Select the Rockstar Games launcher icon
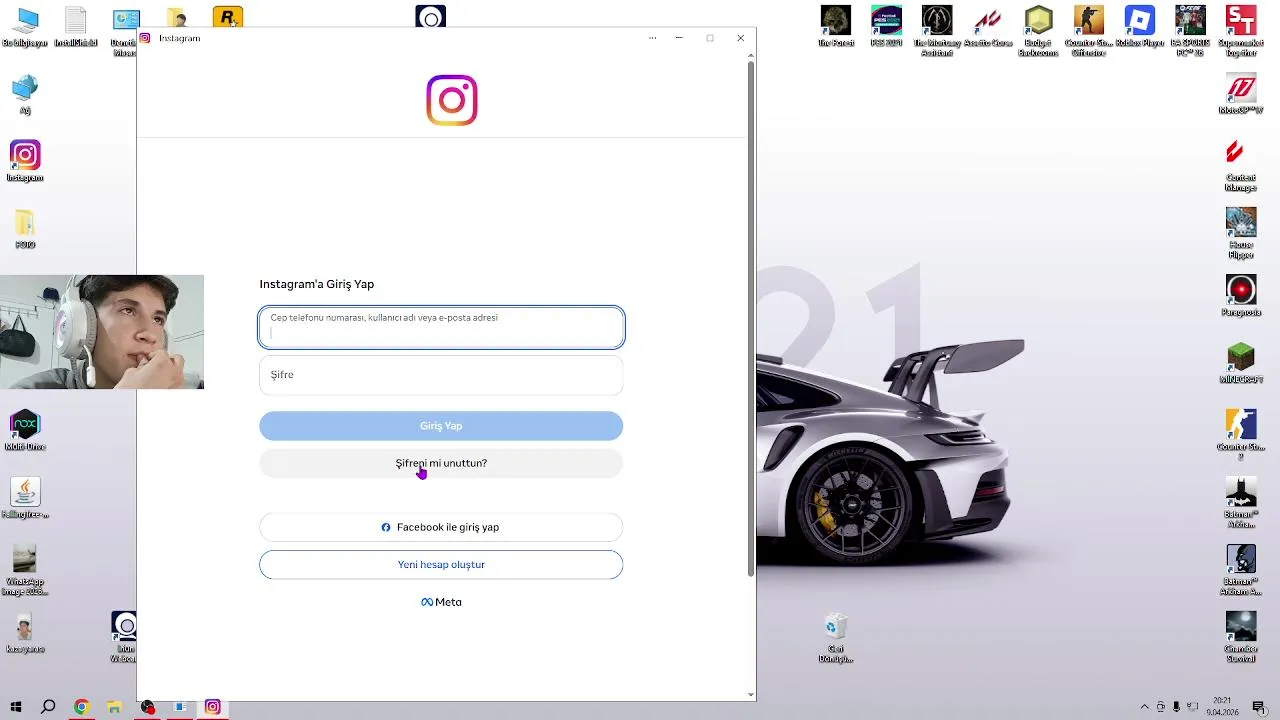 point(228,17)
